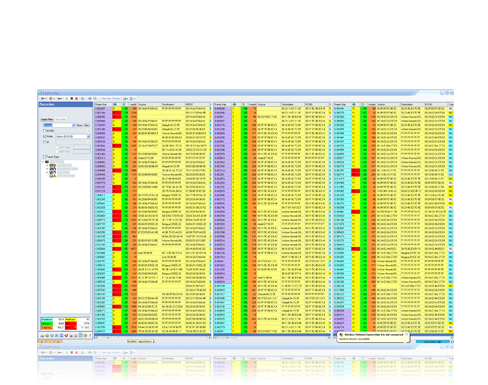Click the black square pause icon in toolbar
Viewport: 488px width, 385px height.
click(x=72, y=98)
